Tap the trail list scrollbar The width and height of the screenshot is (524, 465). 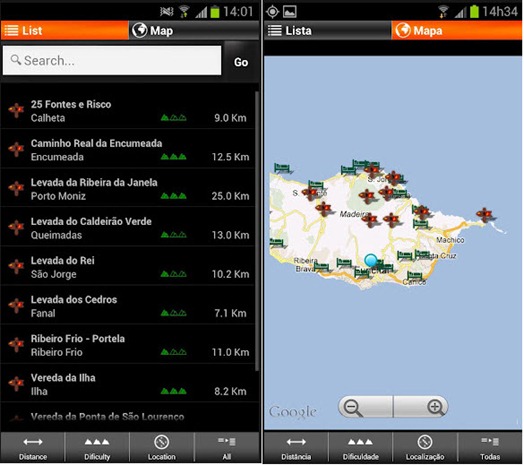(x=257, y=231)
